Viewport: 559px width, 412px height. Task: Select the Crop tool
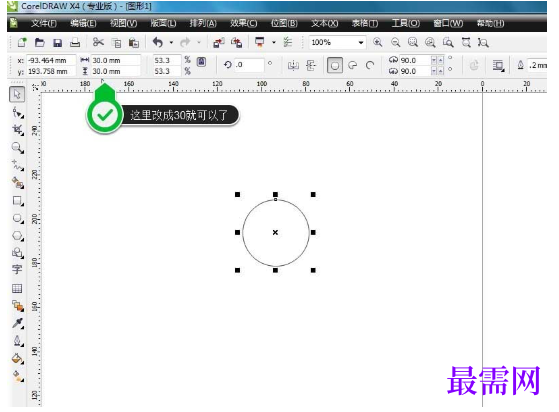(17, 130)
